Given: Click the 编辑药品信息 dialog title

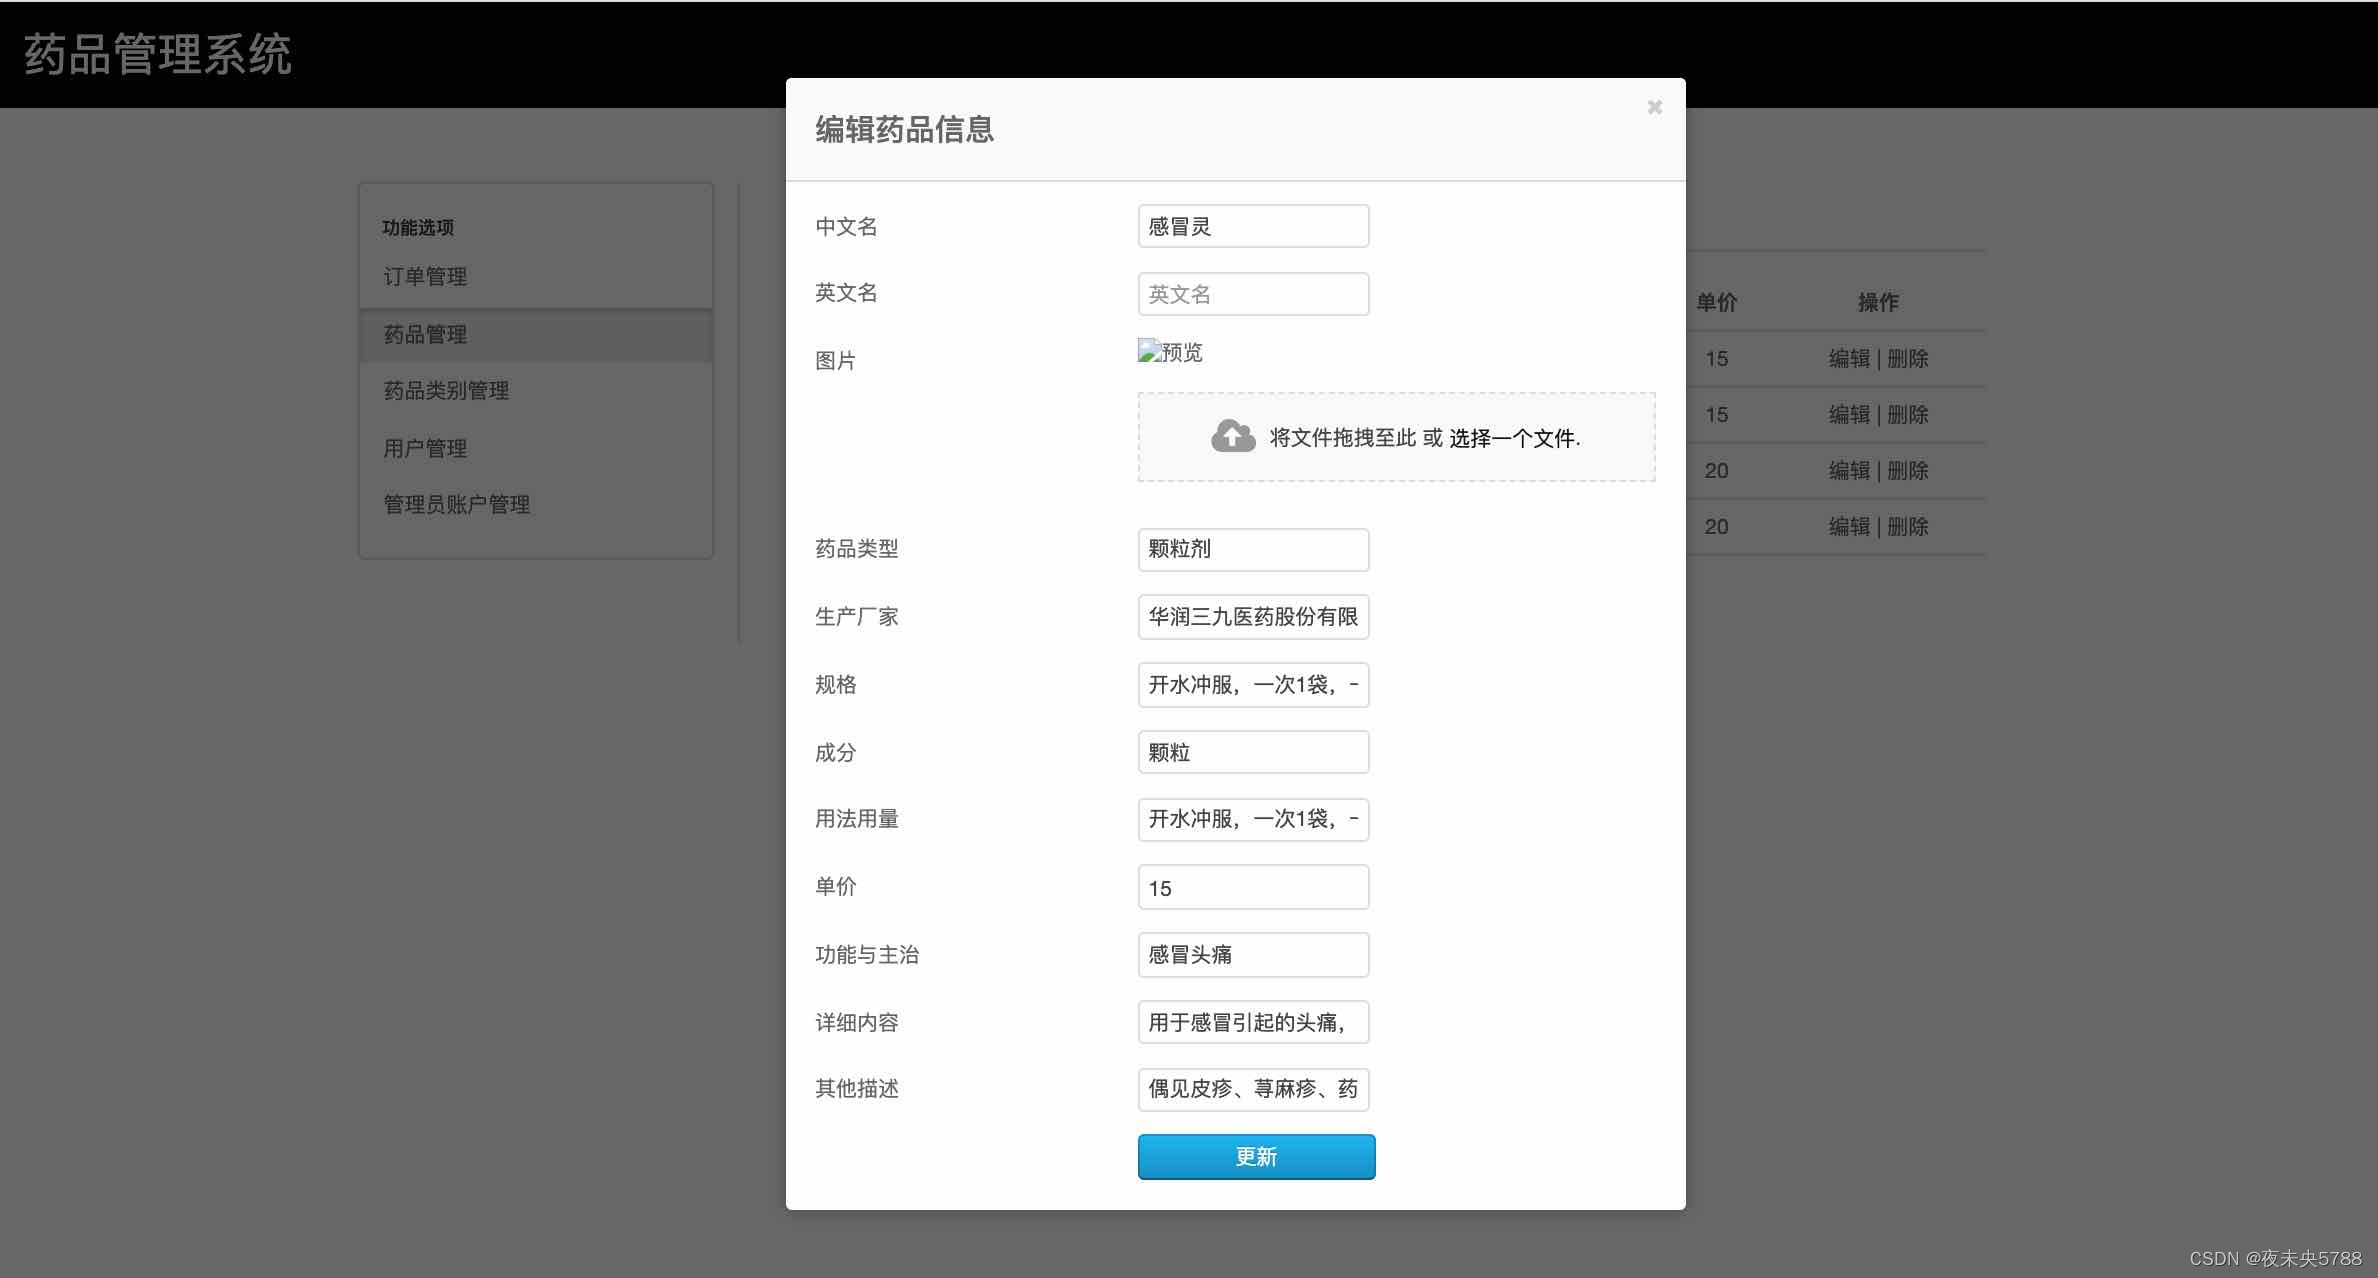Looking at the screenshot, I should 905,130.
